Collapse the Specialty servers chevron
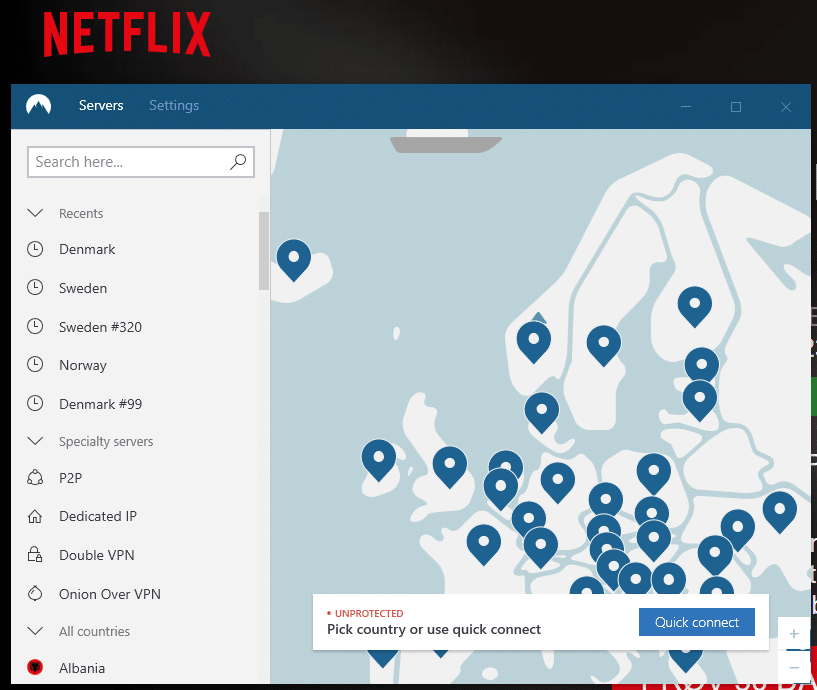Screen dimensions: 817x690 click(x=35, y=441)
